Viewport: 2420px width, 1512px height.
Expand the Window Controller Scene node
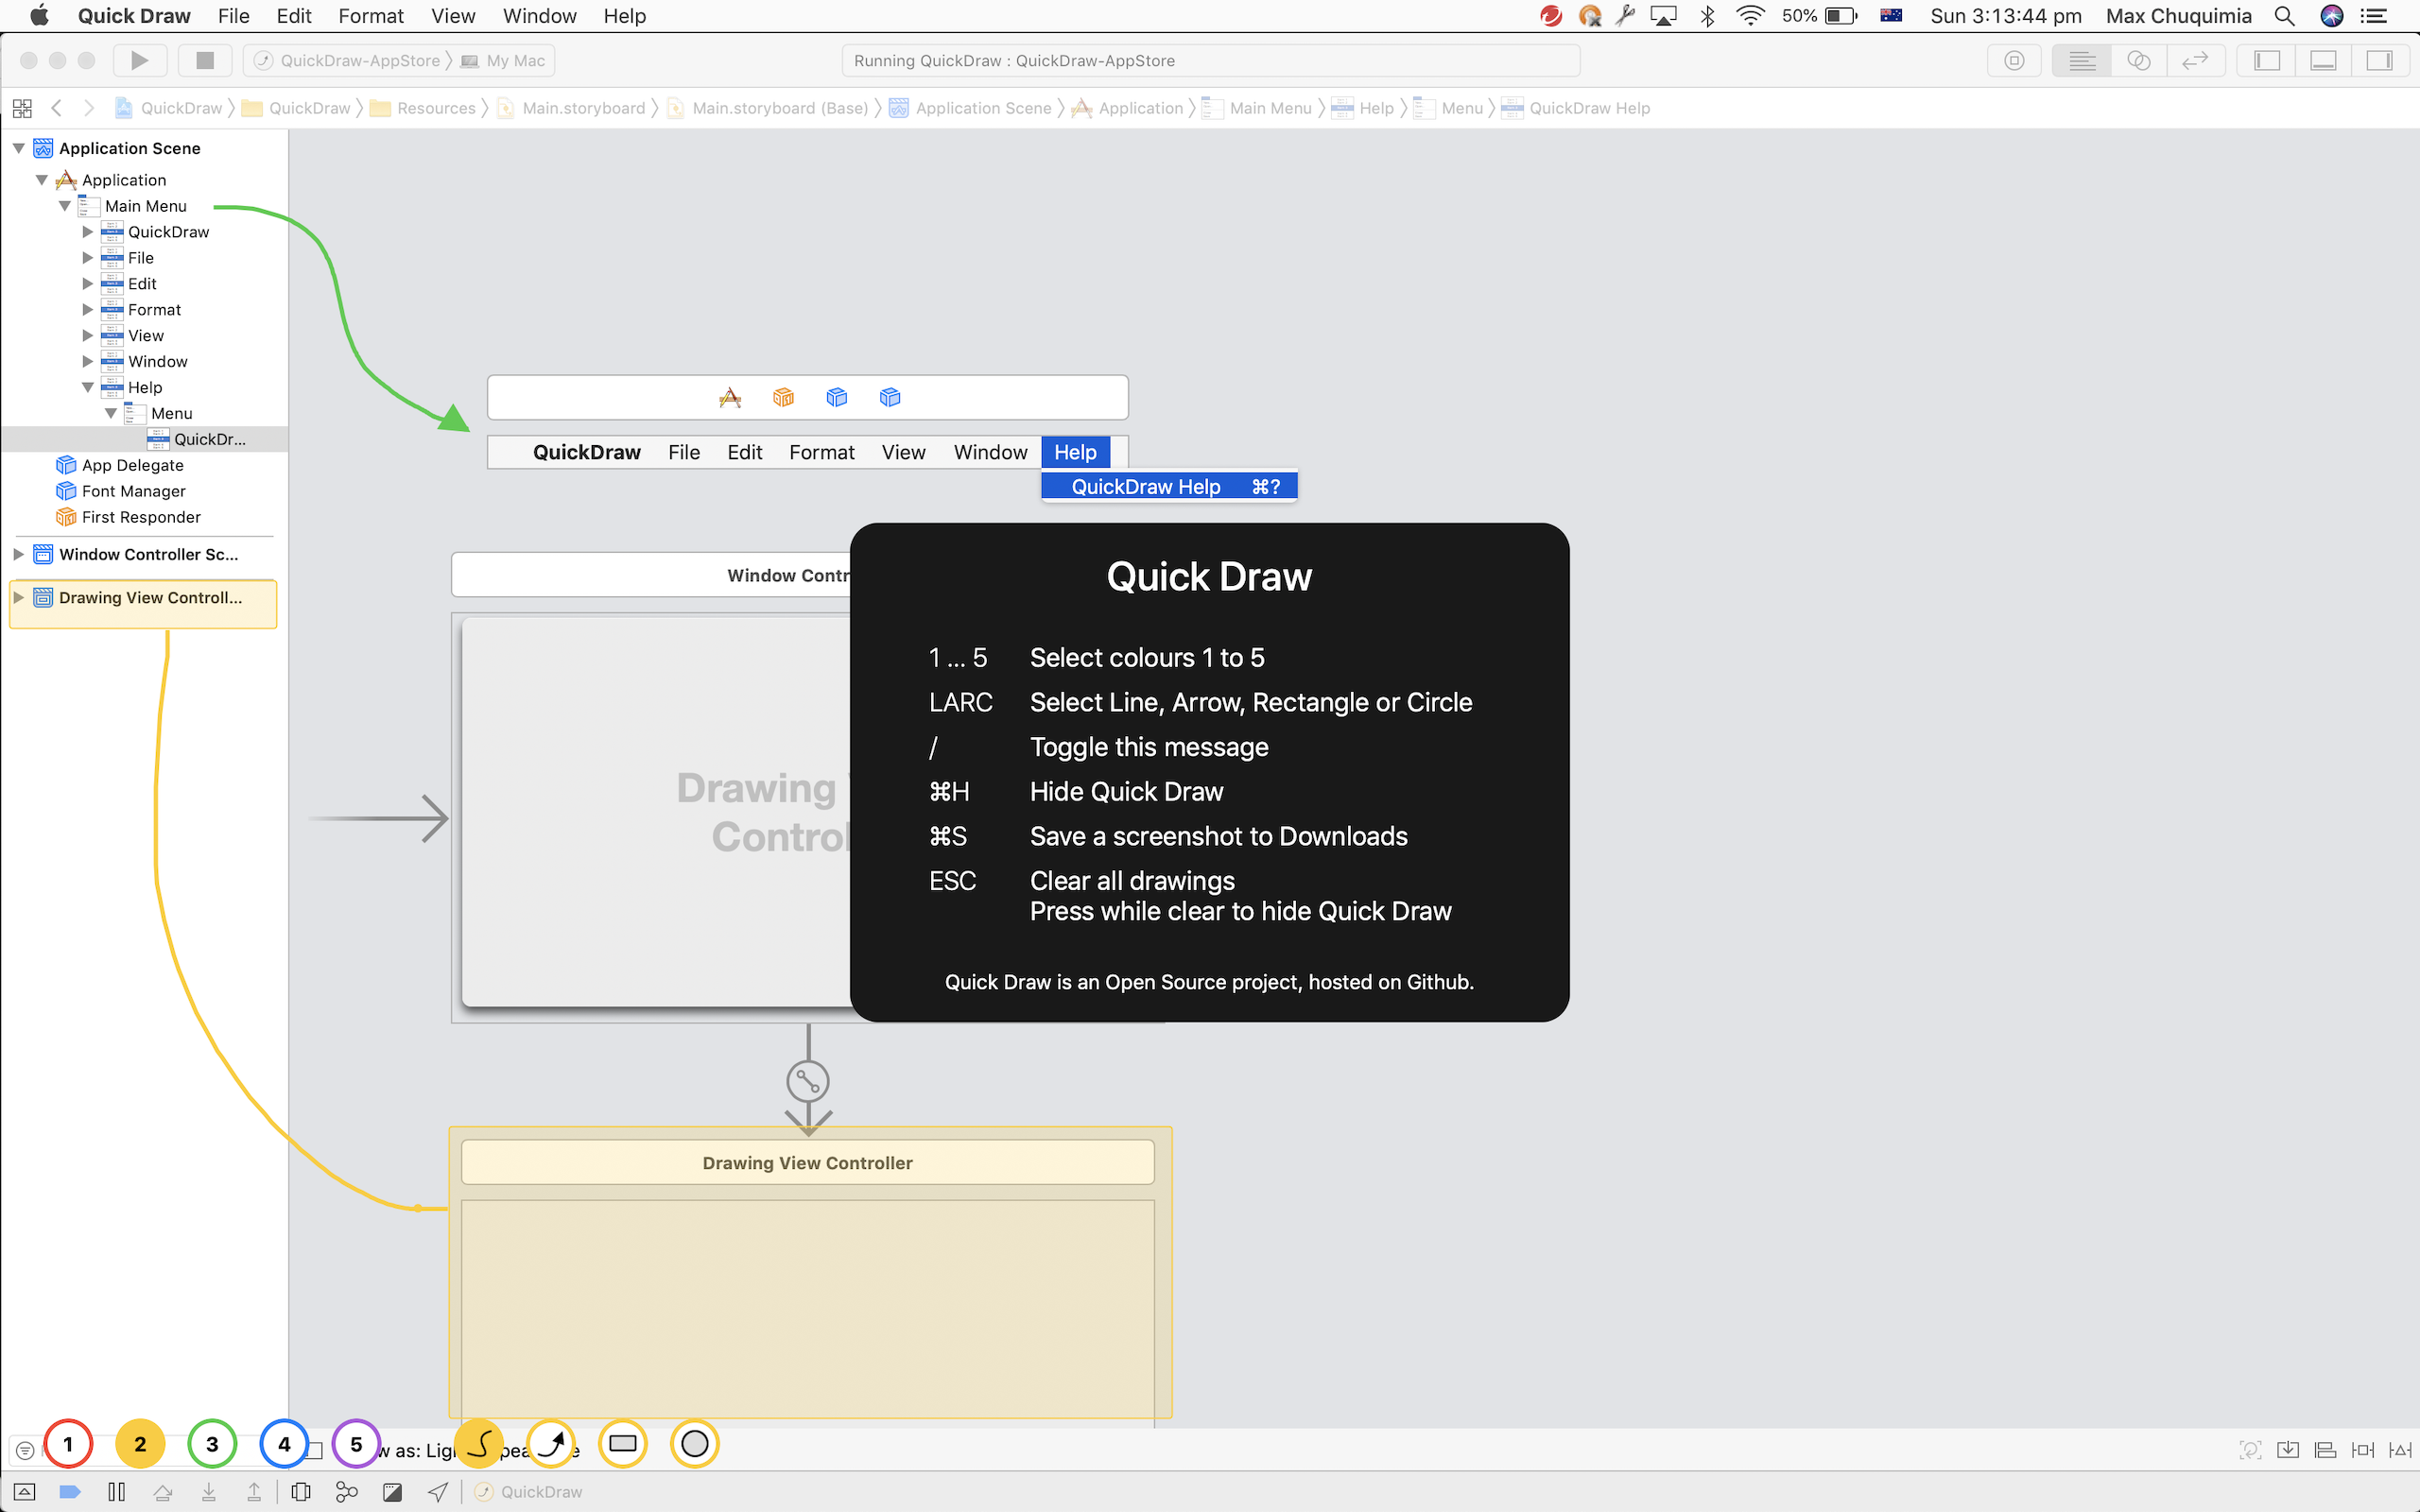(18, 554)
